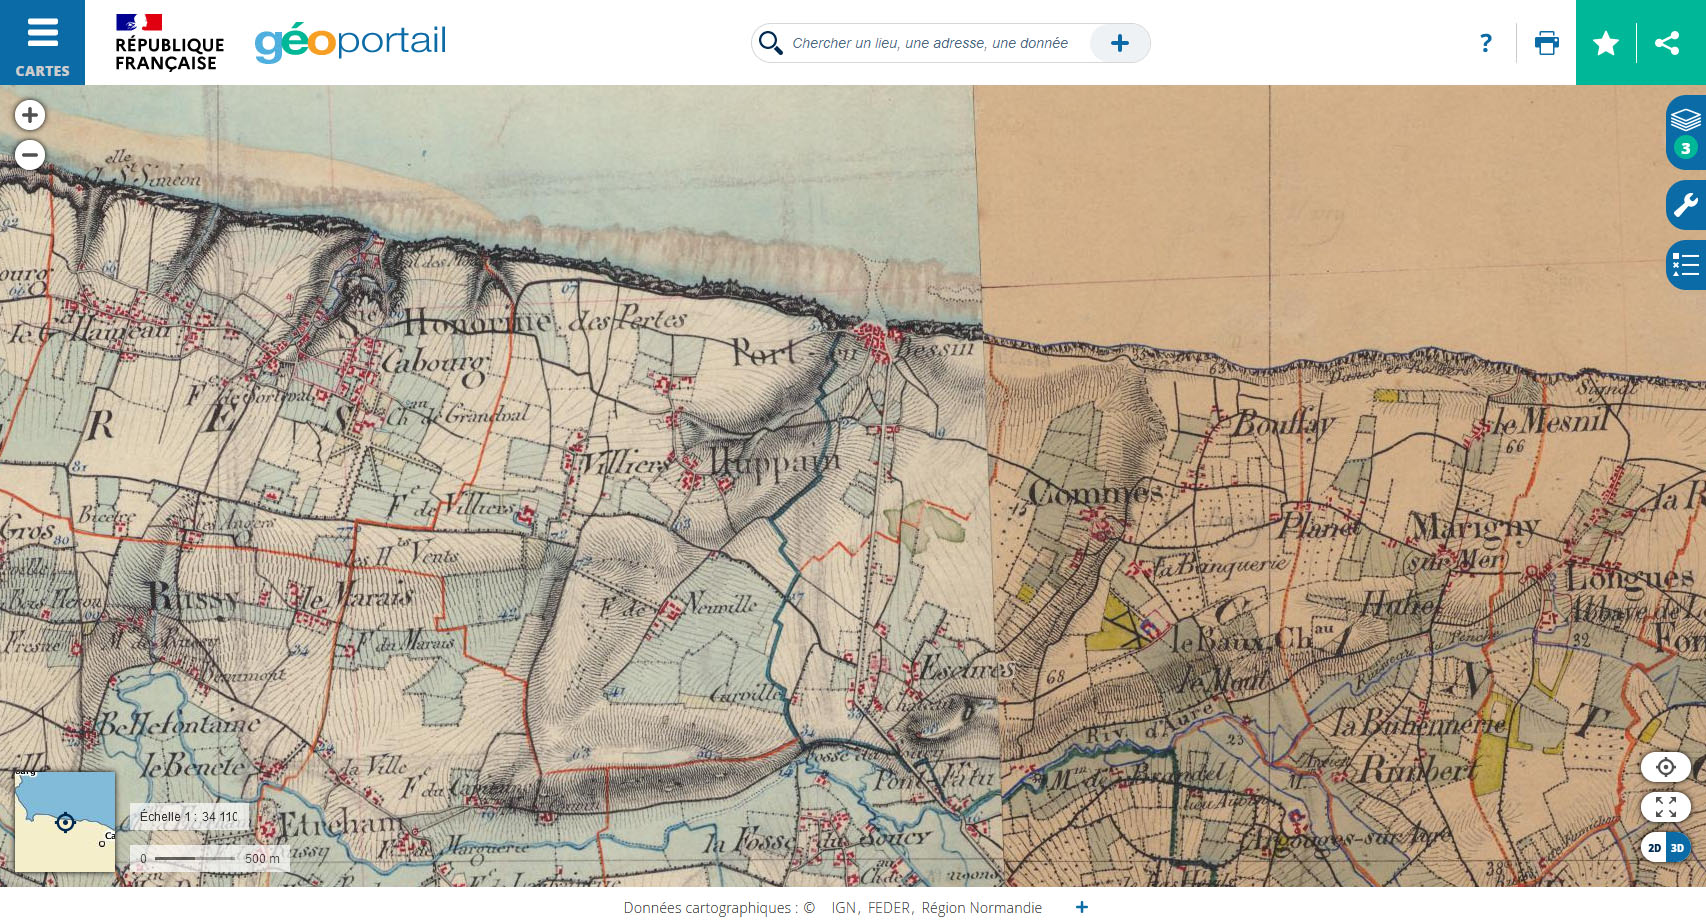Center map on my location
The image size is (1706, 924).
[x=1666, y=767]
